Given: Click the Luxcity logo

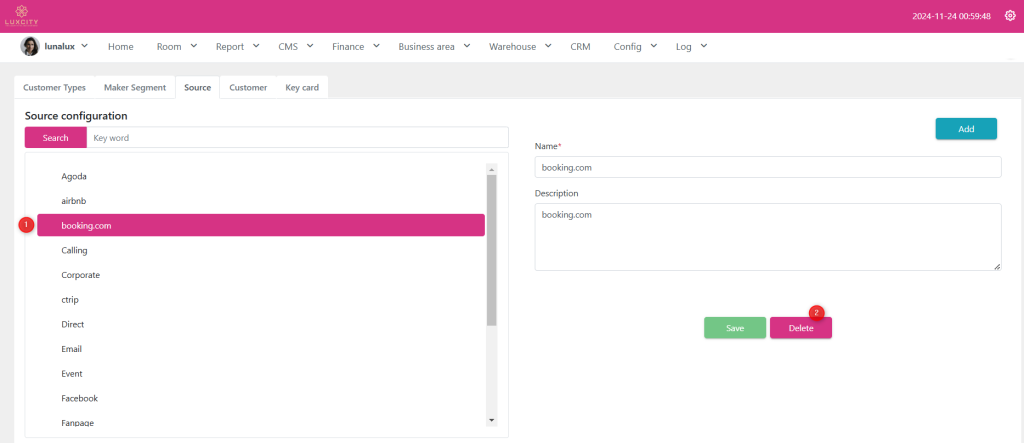Looking at the screenshot, I should tap(21, 16).
